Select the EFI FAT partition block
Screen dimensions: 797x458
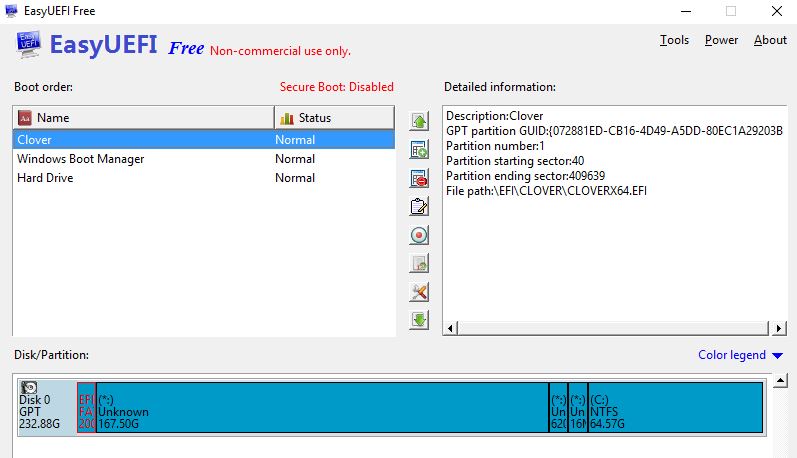[x=86, y=408]
